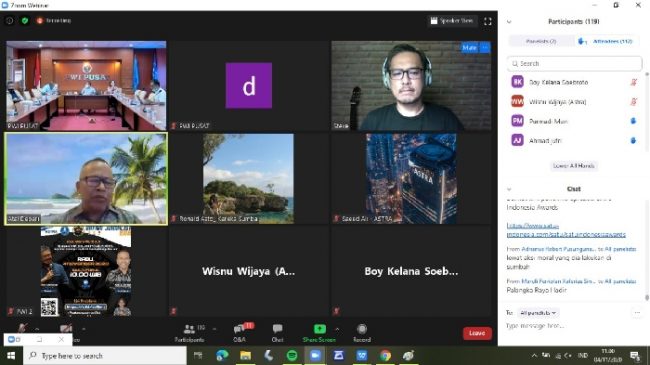The height and width of the screenshot is (365, 650).
Task: Open video options arrow beside camera
Action: [x=83, y=329]
